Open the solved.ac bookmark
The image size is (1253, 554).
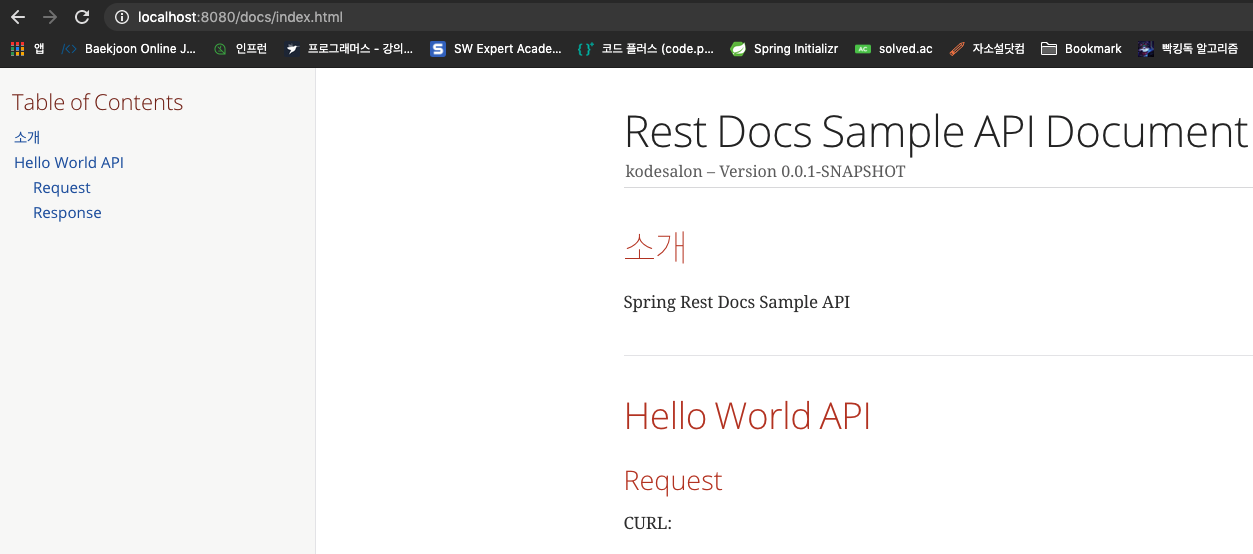point(905,48)
